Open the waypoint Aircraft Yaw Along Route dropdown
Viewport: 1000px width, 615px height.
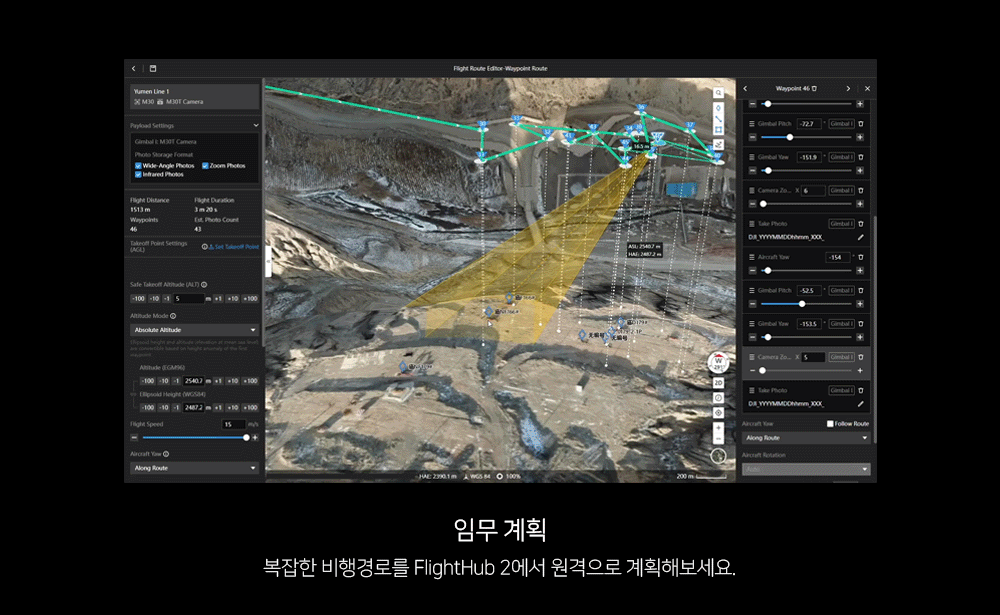pos(806,438)
